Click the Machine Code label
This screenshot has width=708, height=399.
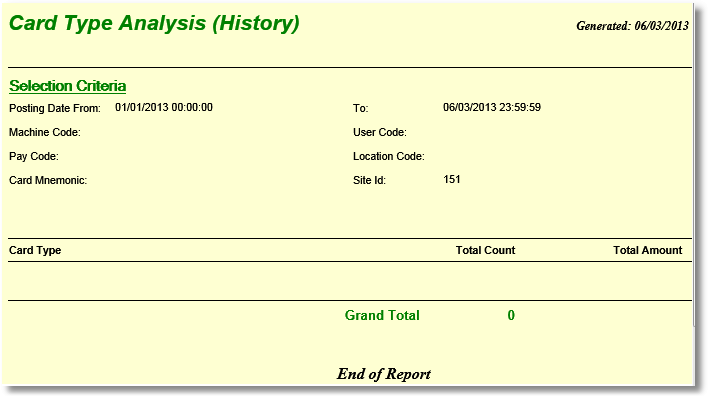click(x=45, y=132)
